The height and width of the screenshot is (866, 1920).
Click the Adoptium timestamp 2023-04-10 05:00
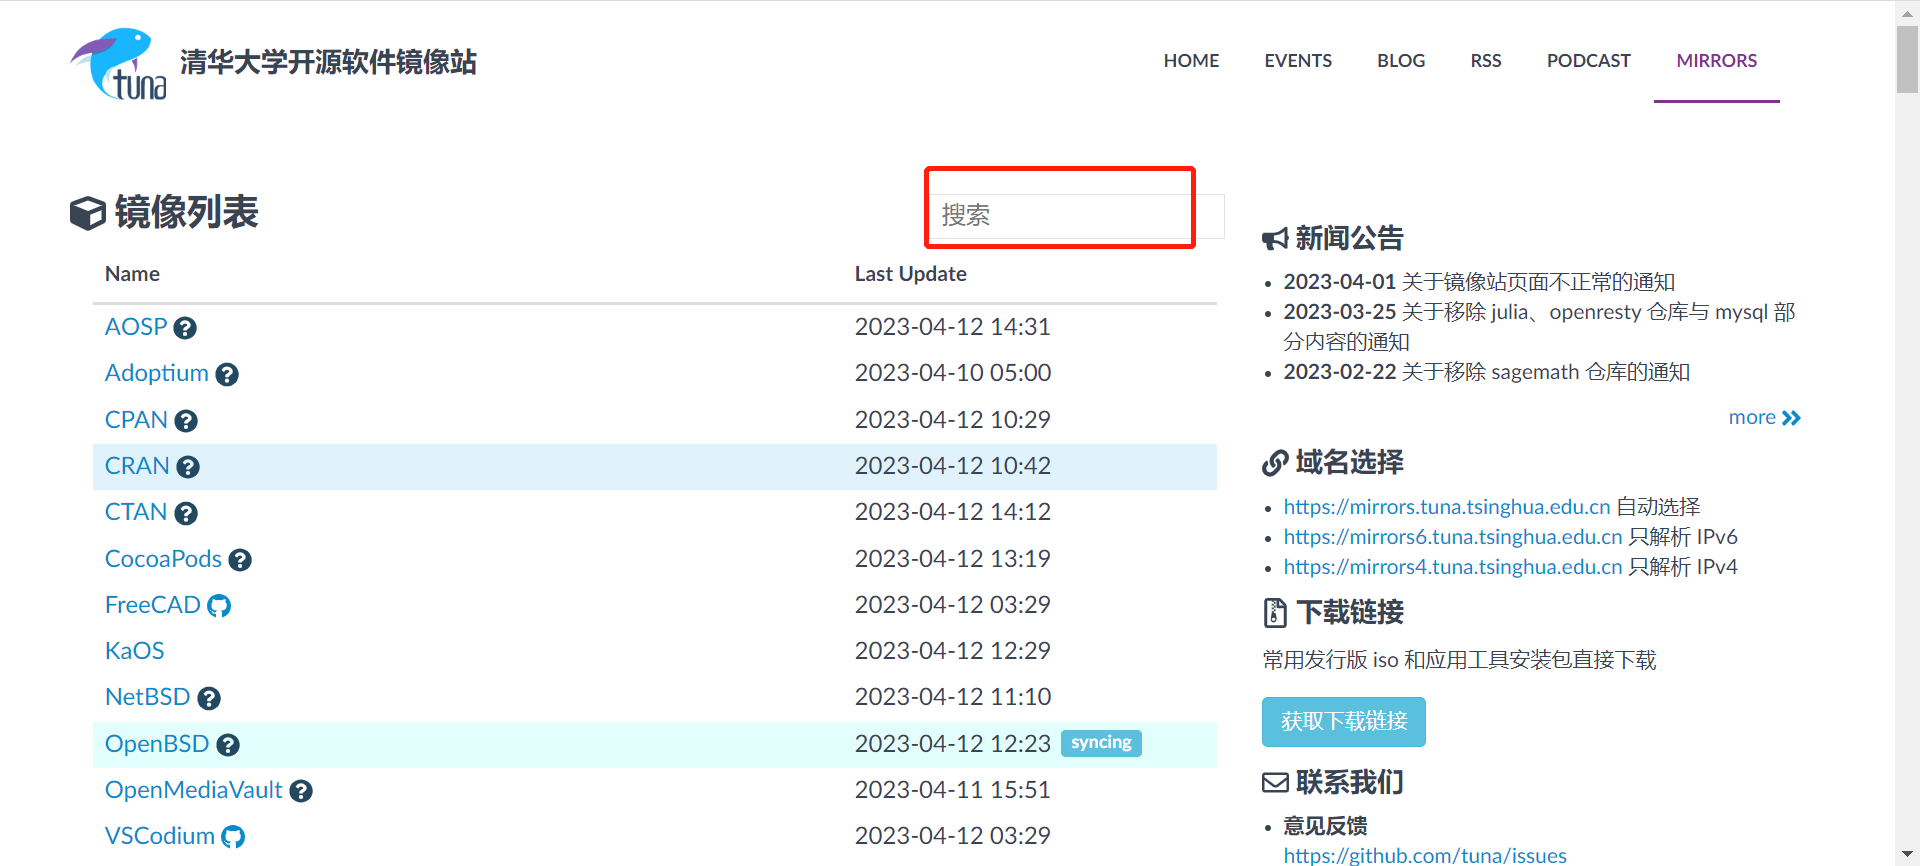pyautogui.click(x=952, y=373)
